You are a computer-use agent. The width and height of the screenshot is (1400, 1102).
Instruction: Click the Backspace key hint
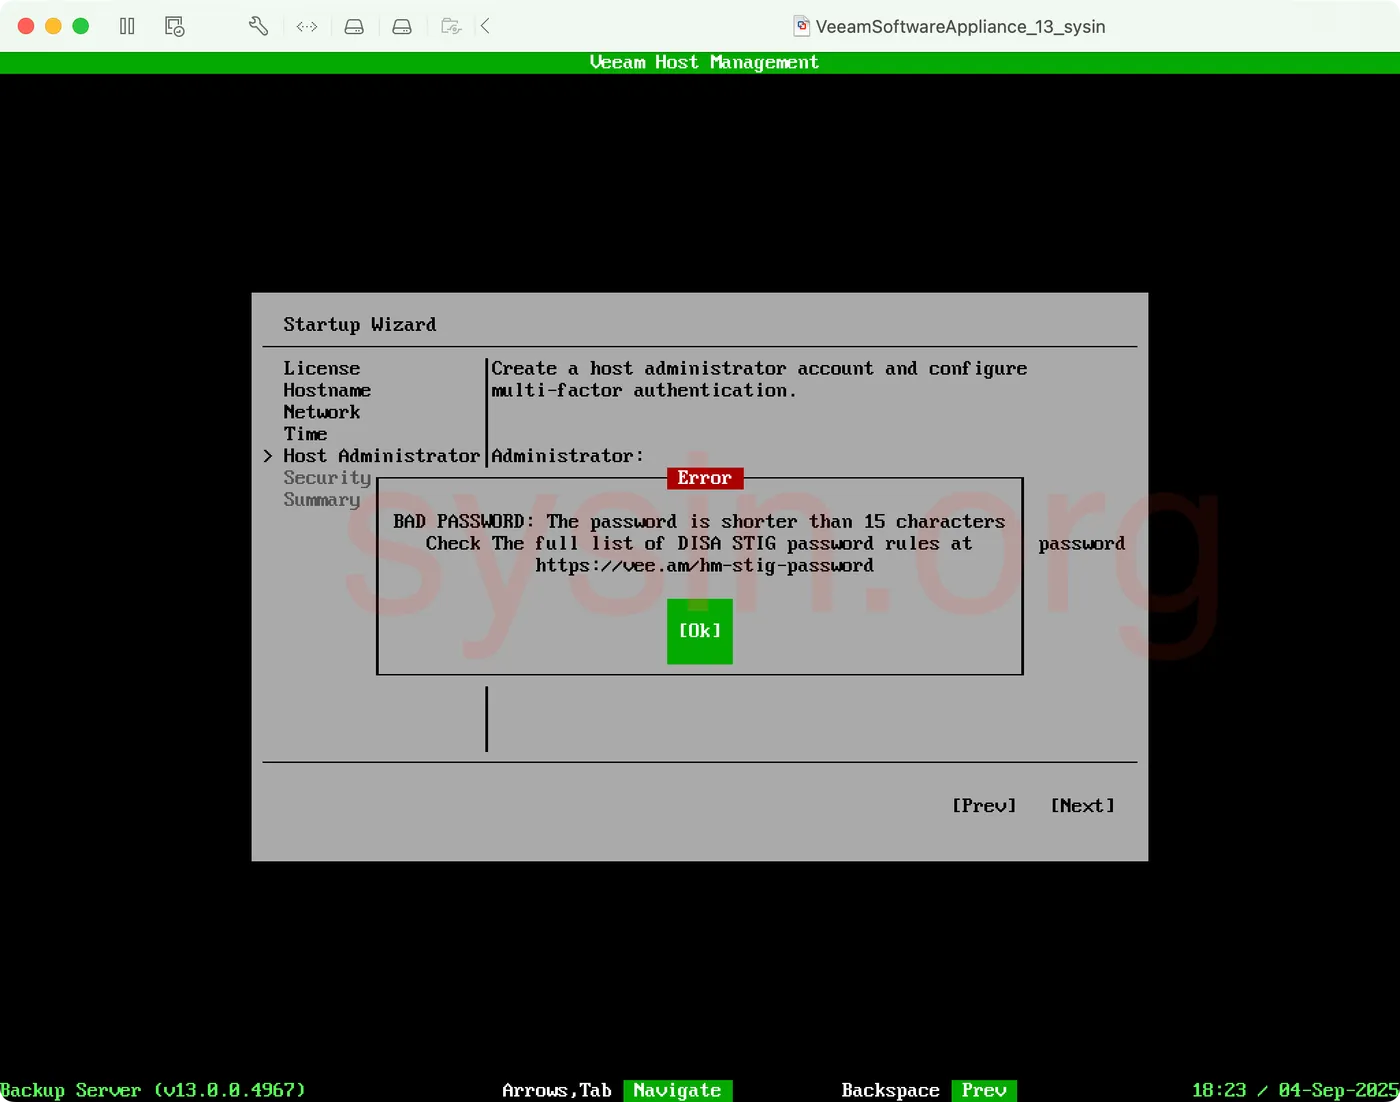coord(890,1090)
